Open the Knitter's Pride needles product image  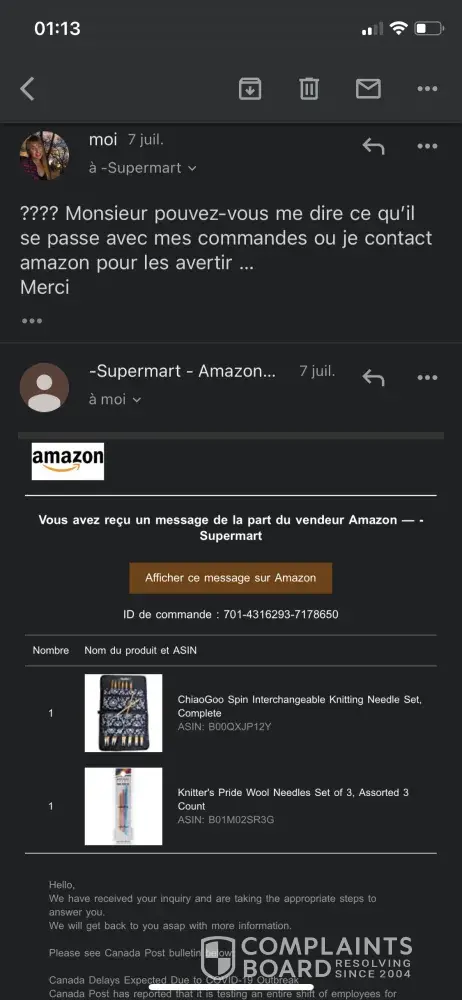pos(123,806)
